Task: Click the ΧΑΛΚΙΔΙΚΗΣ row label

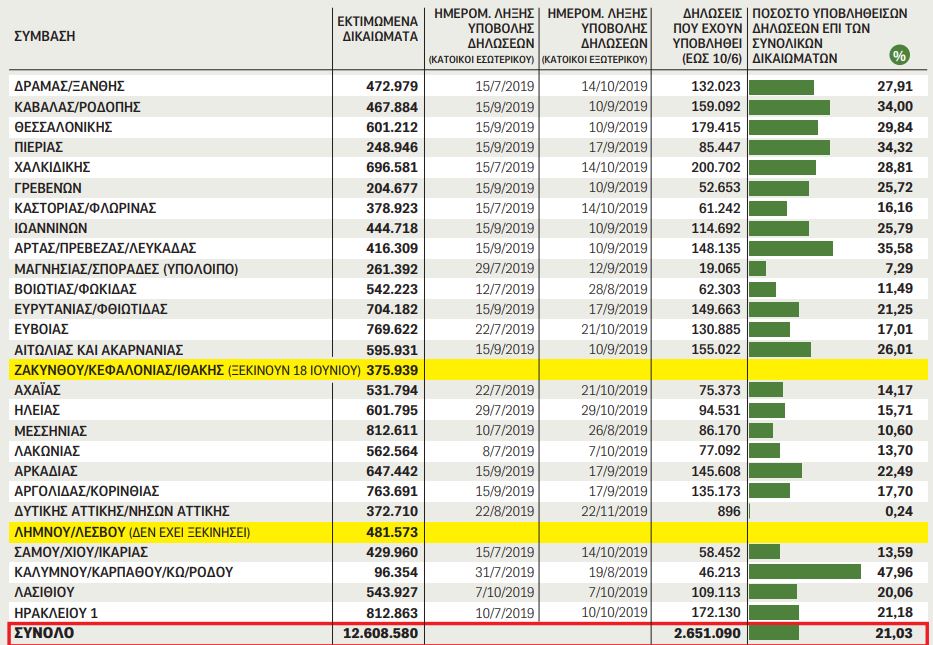Action: [53, 167]
